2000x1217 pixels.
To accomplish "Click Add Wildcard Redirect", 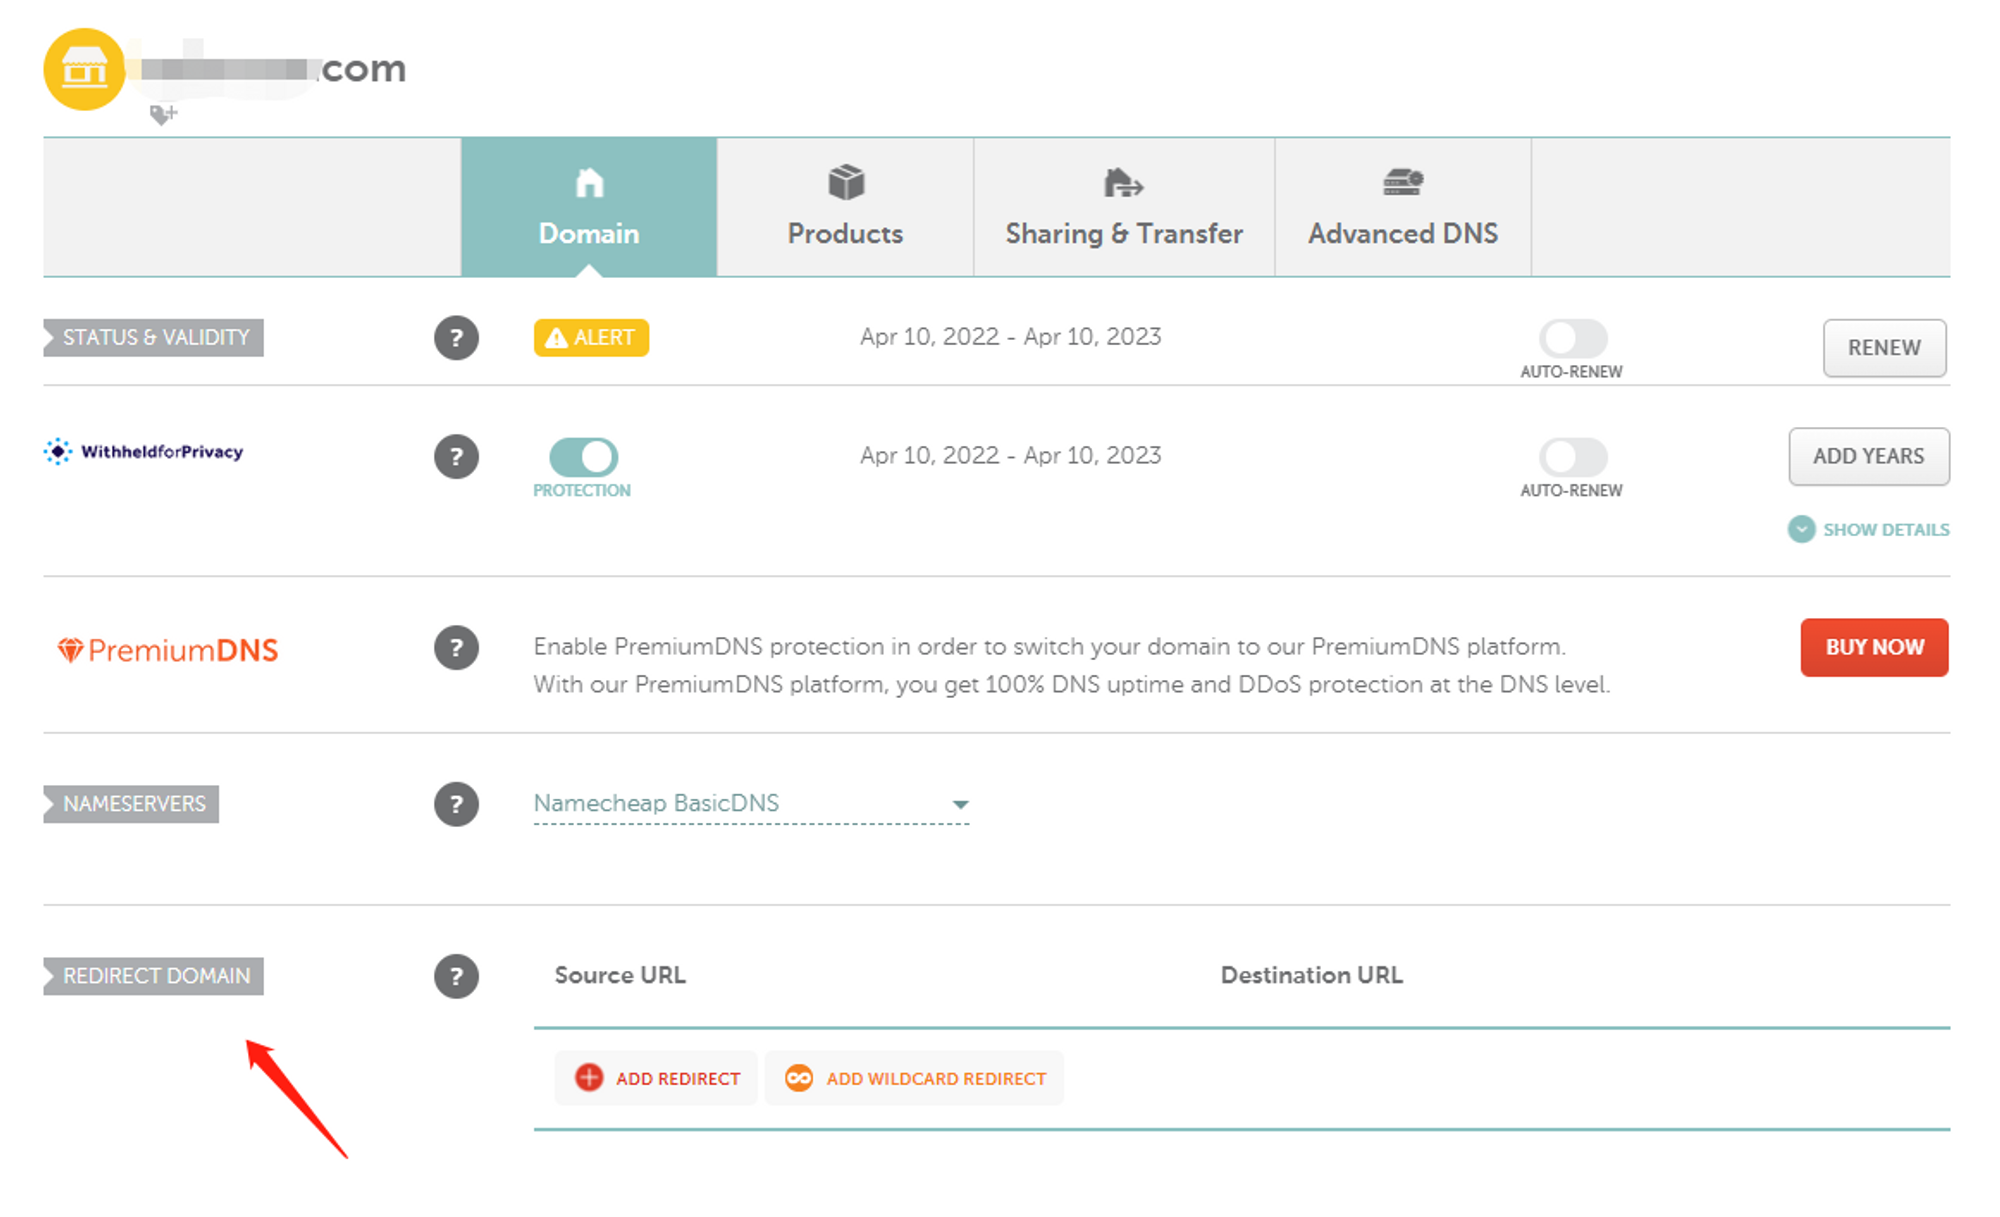I will [915, 1078].
